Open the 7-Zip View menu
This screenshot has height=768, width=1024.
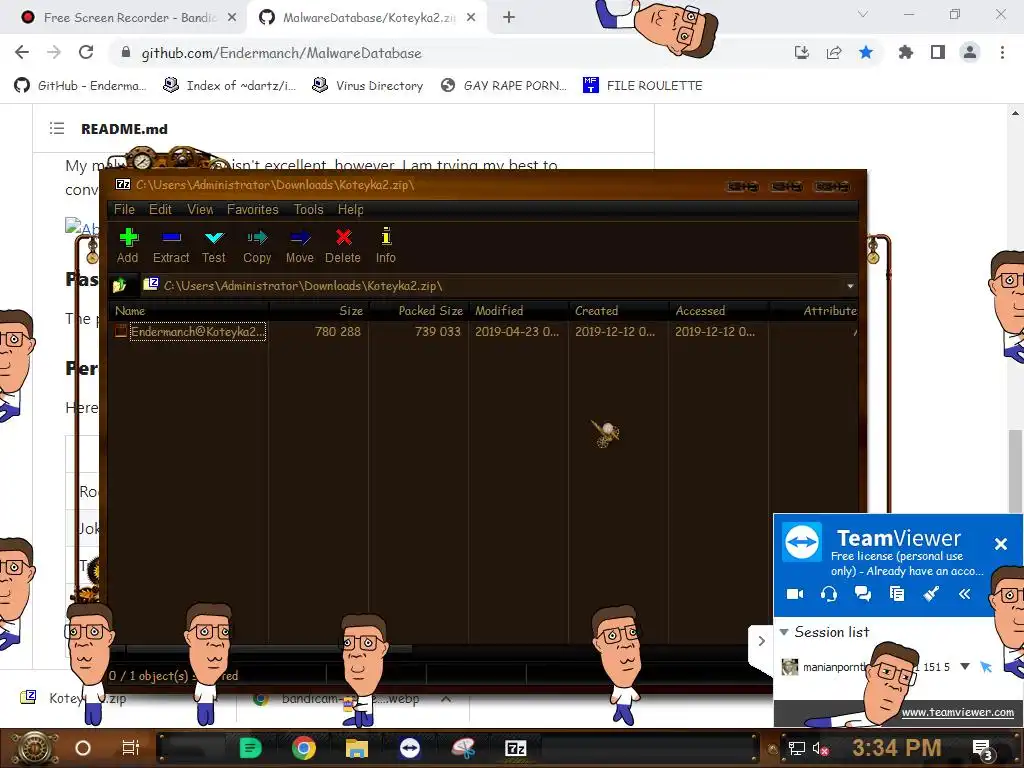pos(200,210)
